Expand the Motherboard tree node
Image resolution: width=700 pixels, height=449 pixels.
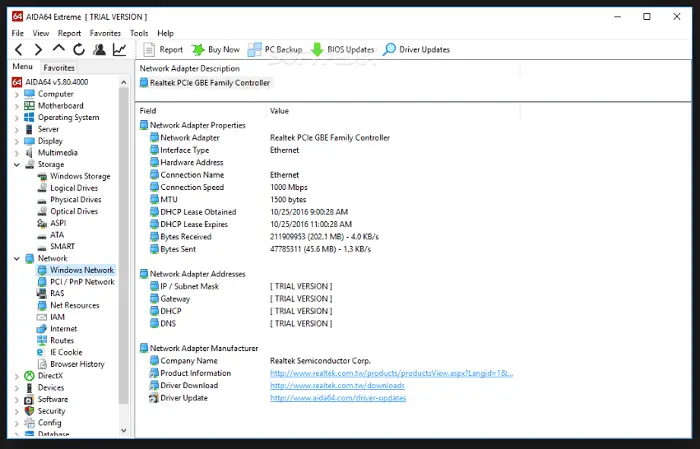coord(17,106)
